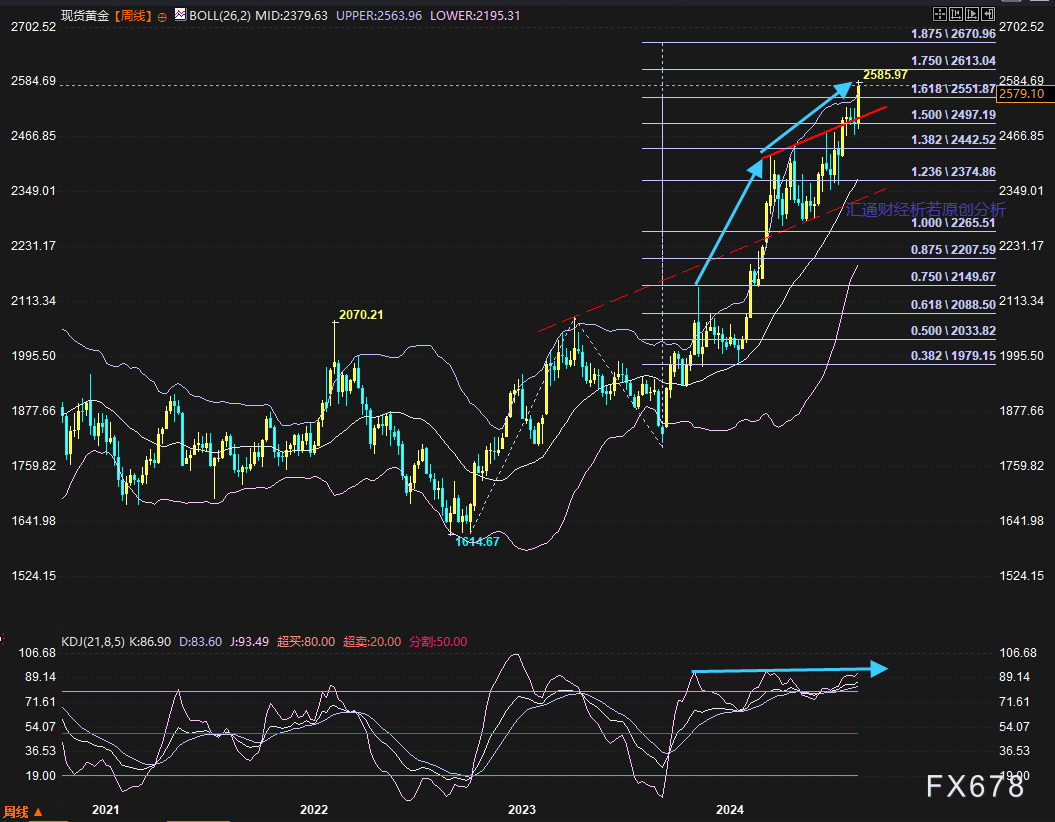Click the orange circled-plus icon beside 周线
Image resolution: width=1055 pixels, height=822 pixels.
click(x=162, y=17)
